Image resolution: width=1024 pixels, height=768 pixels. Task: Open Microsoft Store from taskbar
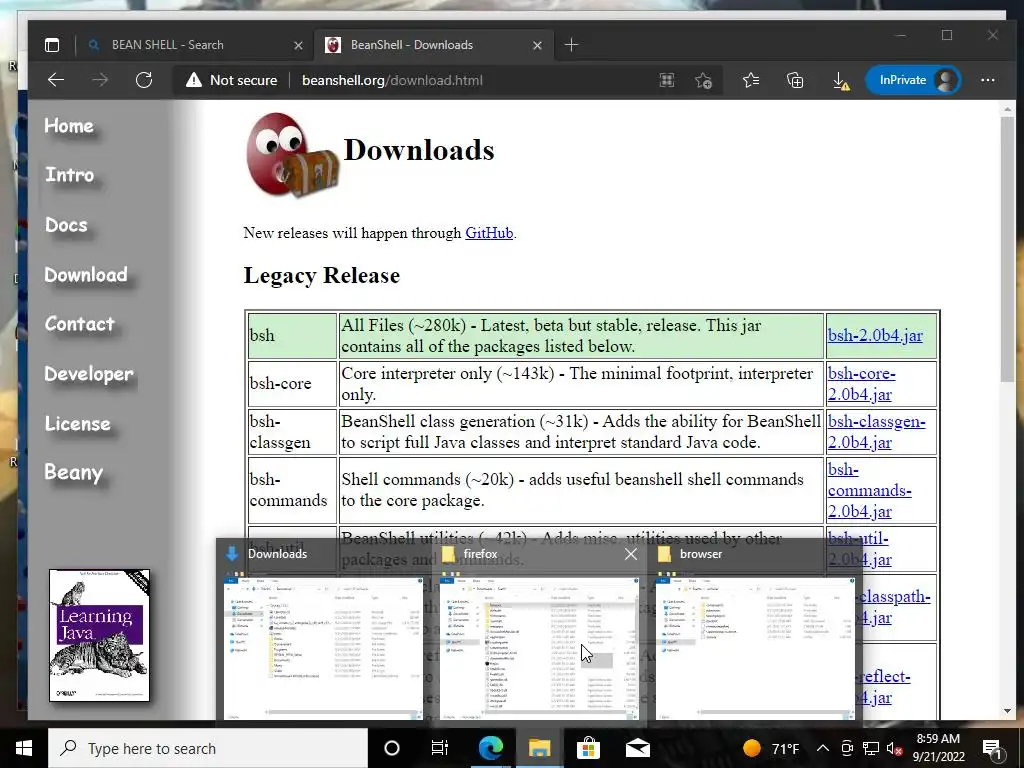(588, 748)
